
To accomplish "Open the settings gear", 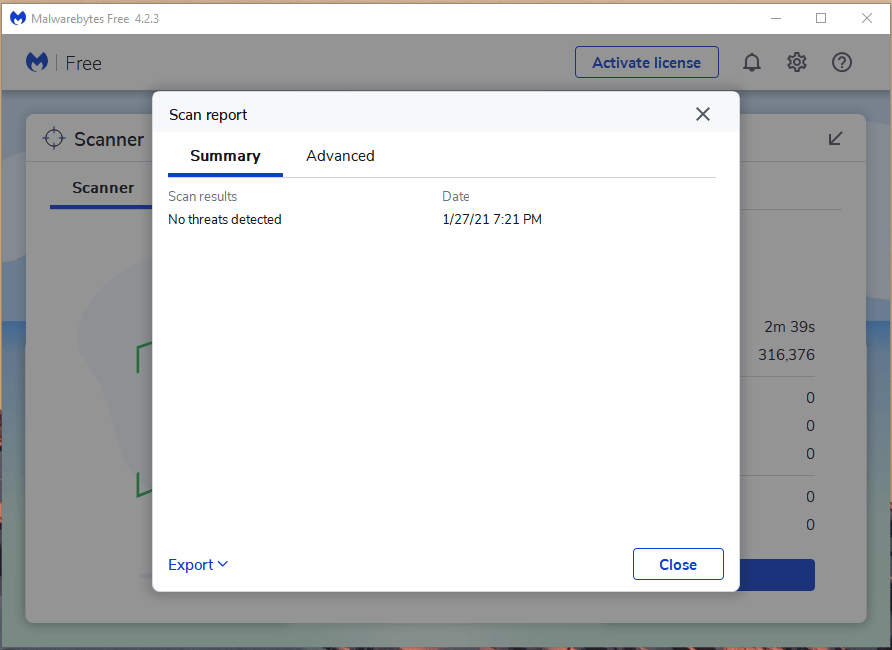I will click(x=796, y=62).
